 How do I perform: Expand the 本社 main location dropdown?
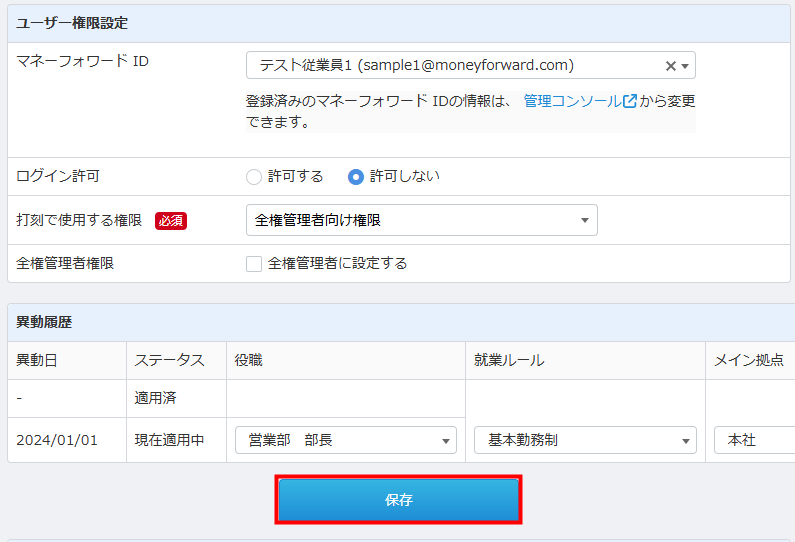(754, 440)
